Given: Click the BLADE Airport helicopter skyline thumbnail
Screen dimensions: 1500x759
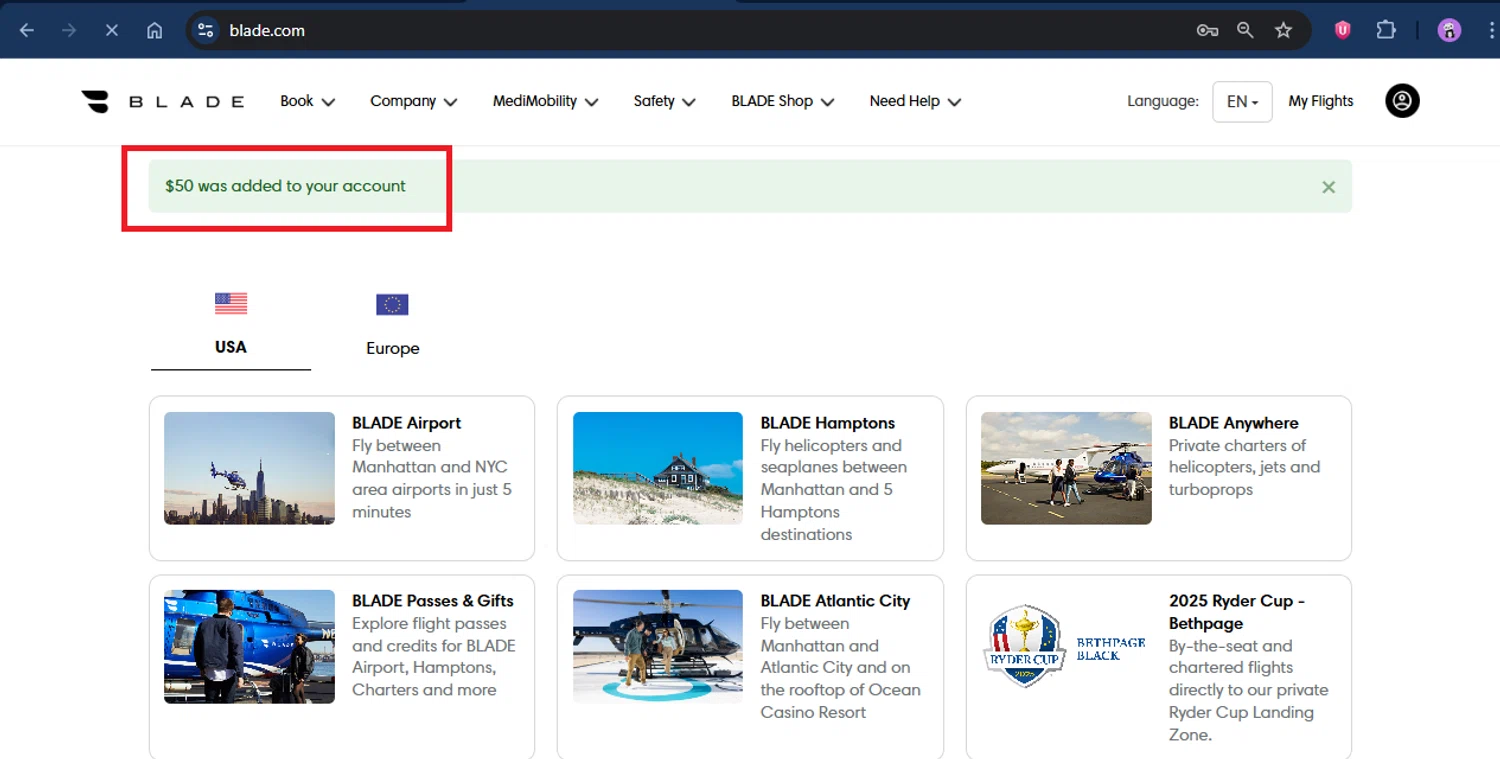Looking at the screenshot, I should click(x=249, y=468).
